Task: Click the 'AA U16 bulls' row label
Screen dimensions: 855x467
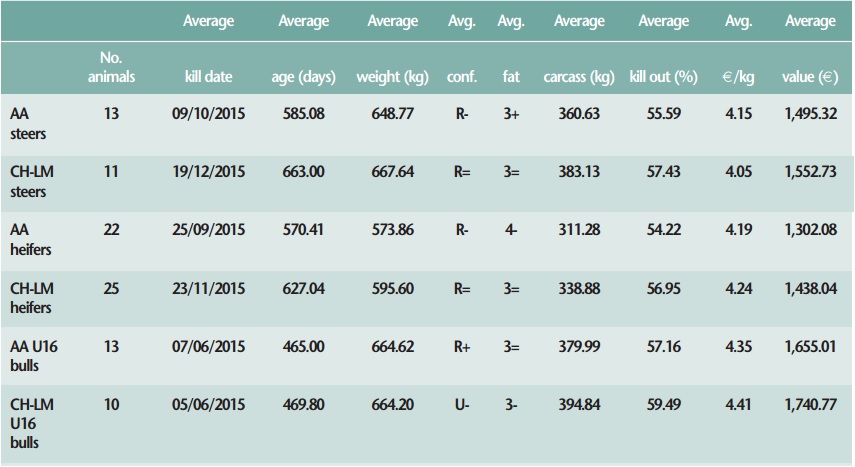Action: [x=36, y=355]
